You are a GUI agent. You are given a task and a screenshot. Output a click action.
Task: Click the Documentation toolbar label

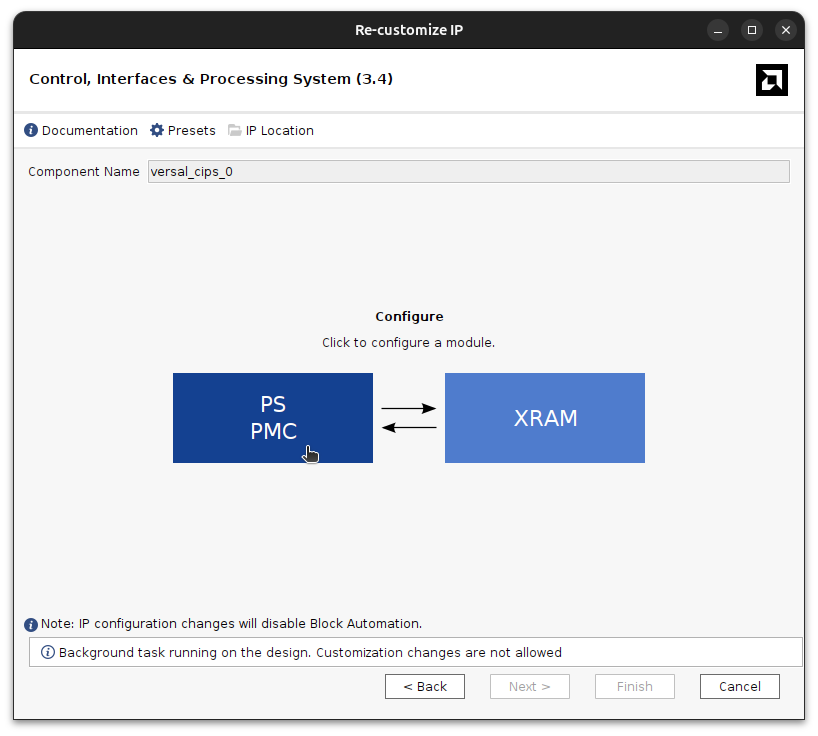click(x=90, y=130)
